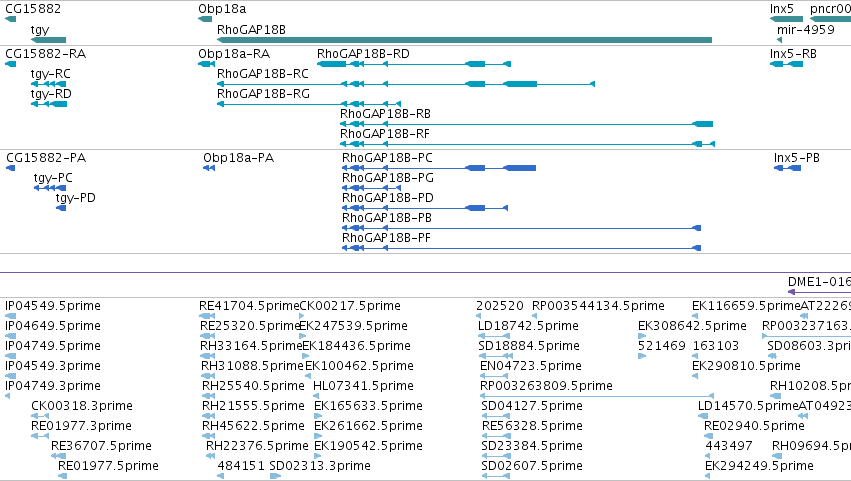Select the long RhoGAP18B gene span bar
Viewport: 851px width, 481px height.
464,40
